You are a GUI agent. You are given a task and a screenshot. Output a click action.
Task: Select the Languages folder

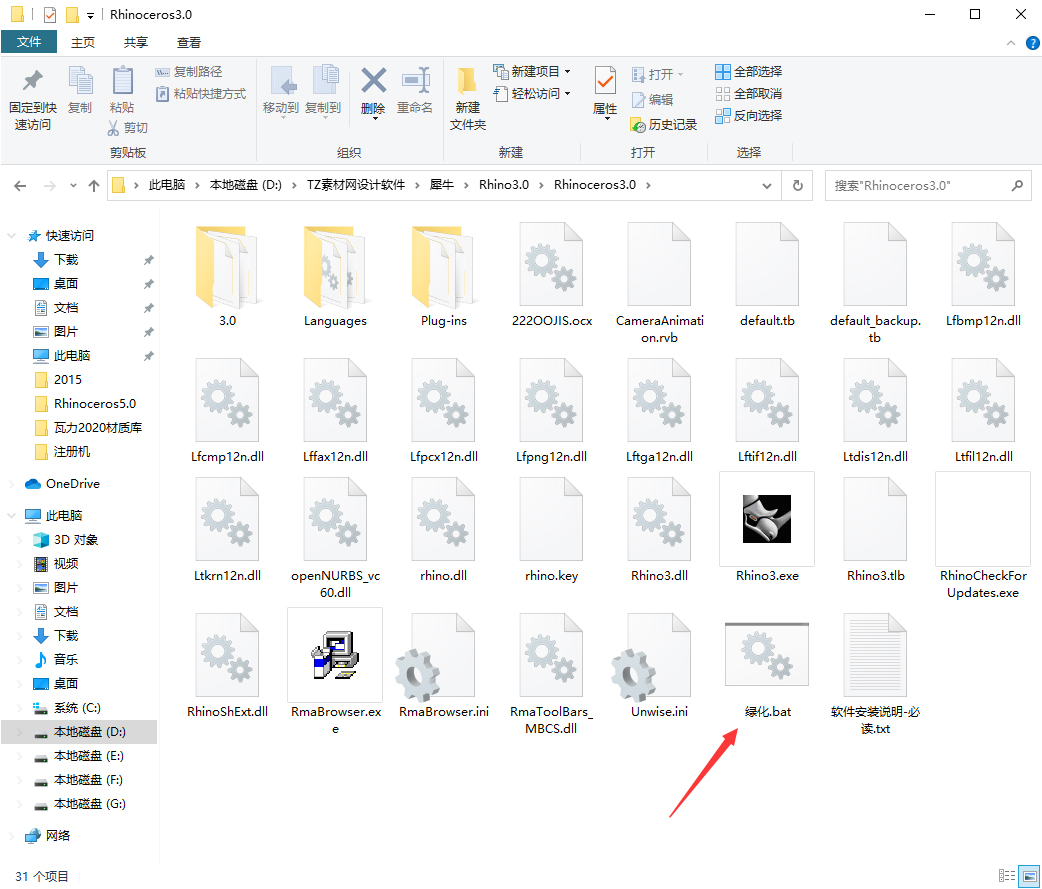point(335,276)
